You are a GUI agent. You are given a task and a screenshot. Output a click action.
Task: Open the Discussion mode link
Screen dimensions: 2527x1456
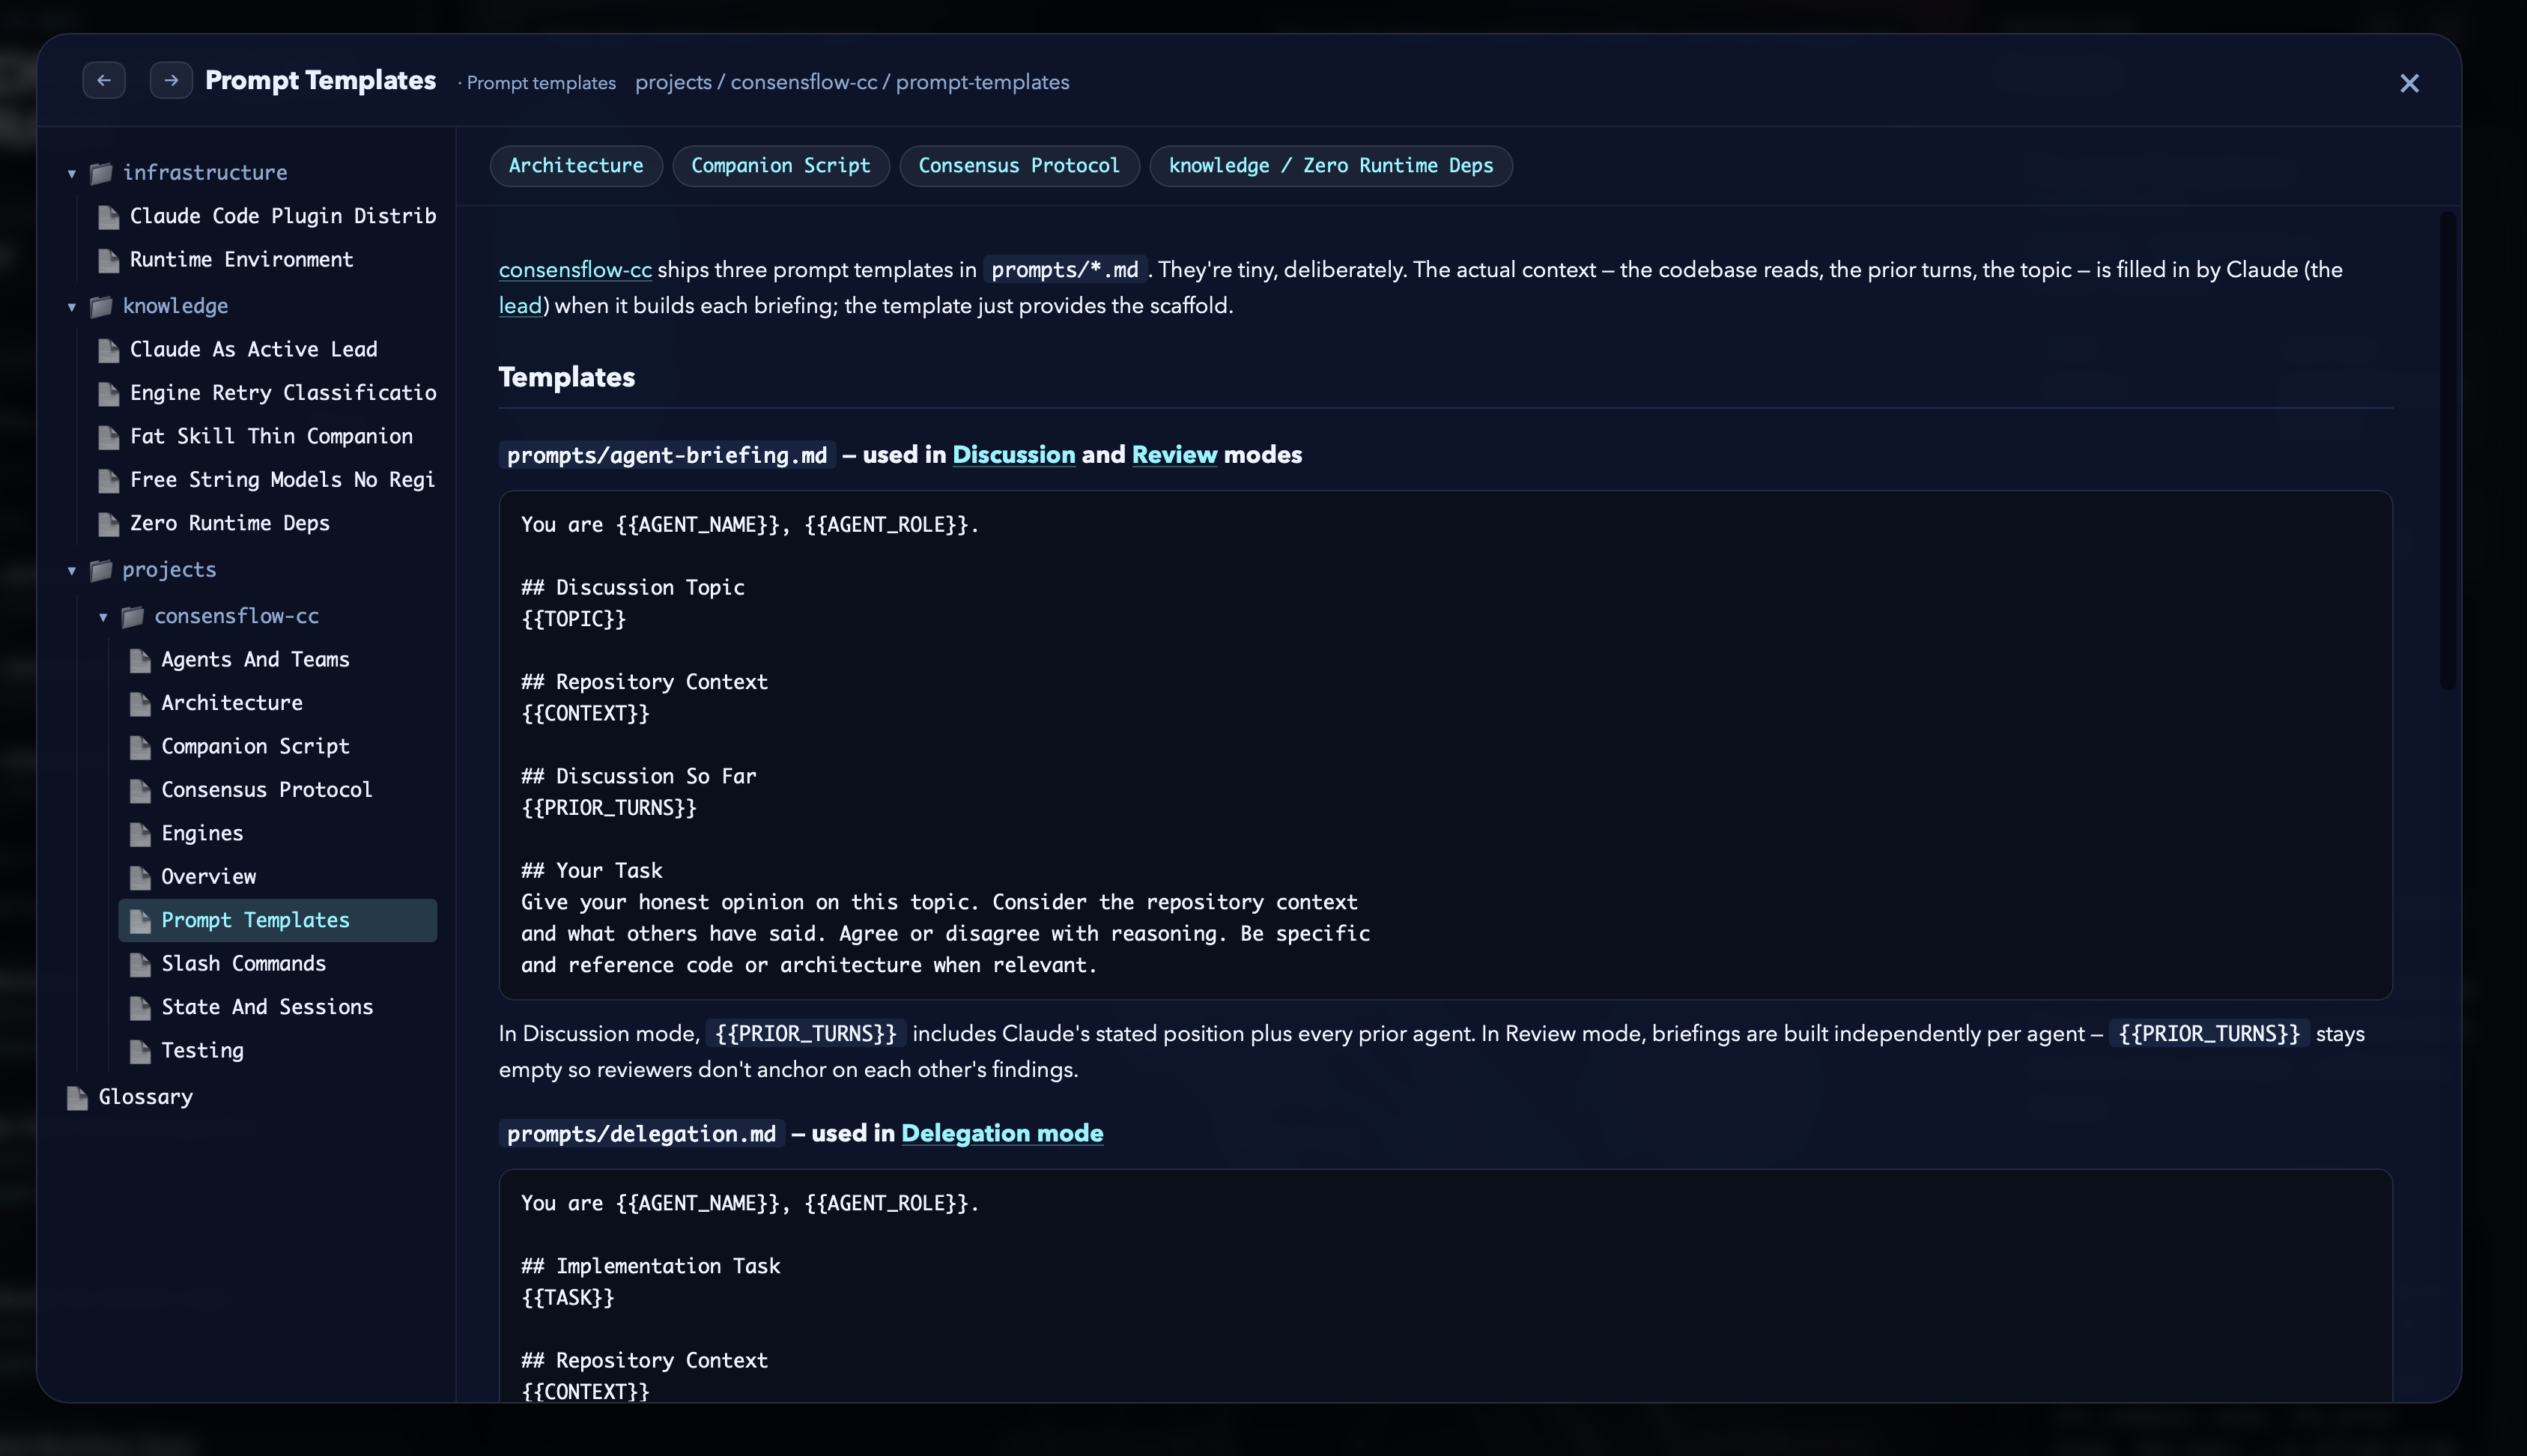point(1013,455)
